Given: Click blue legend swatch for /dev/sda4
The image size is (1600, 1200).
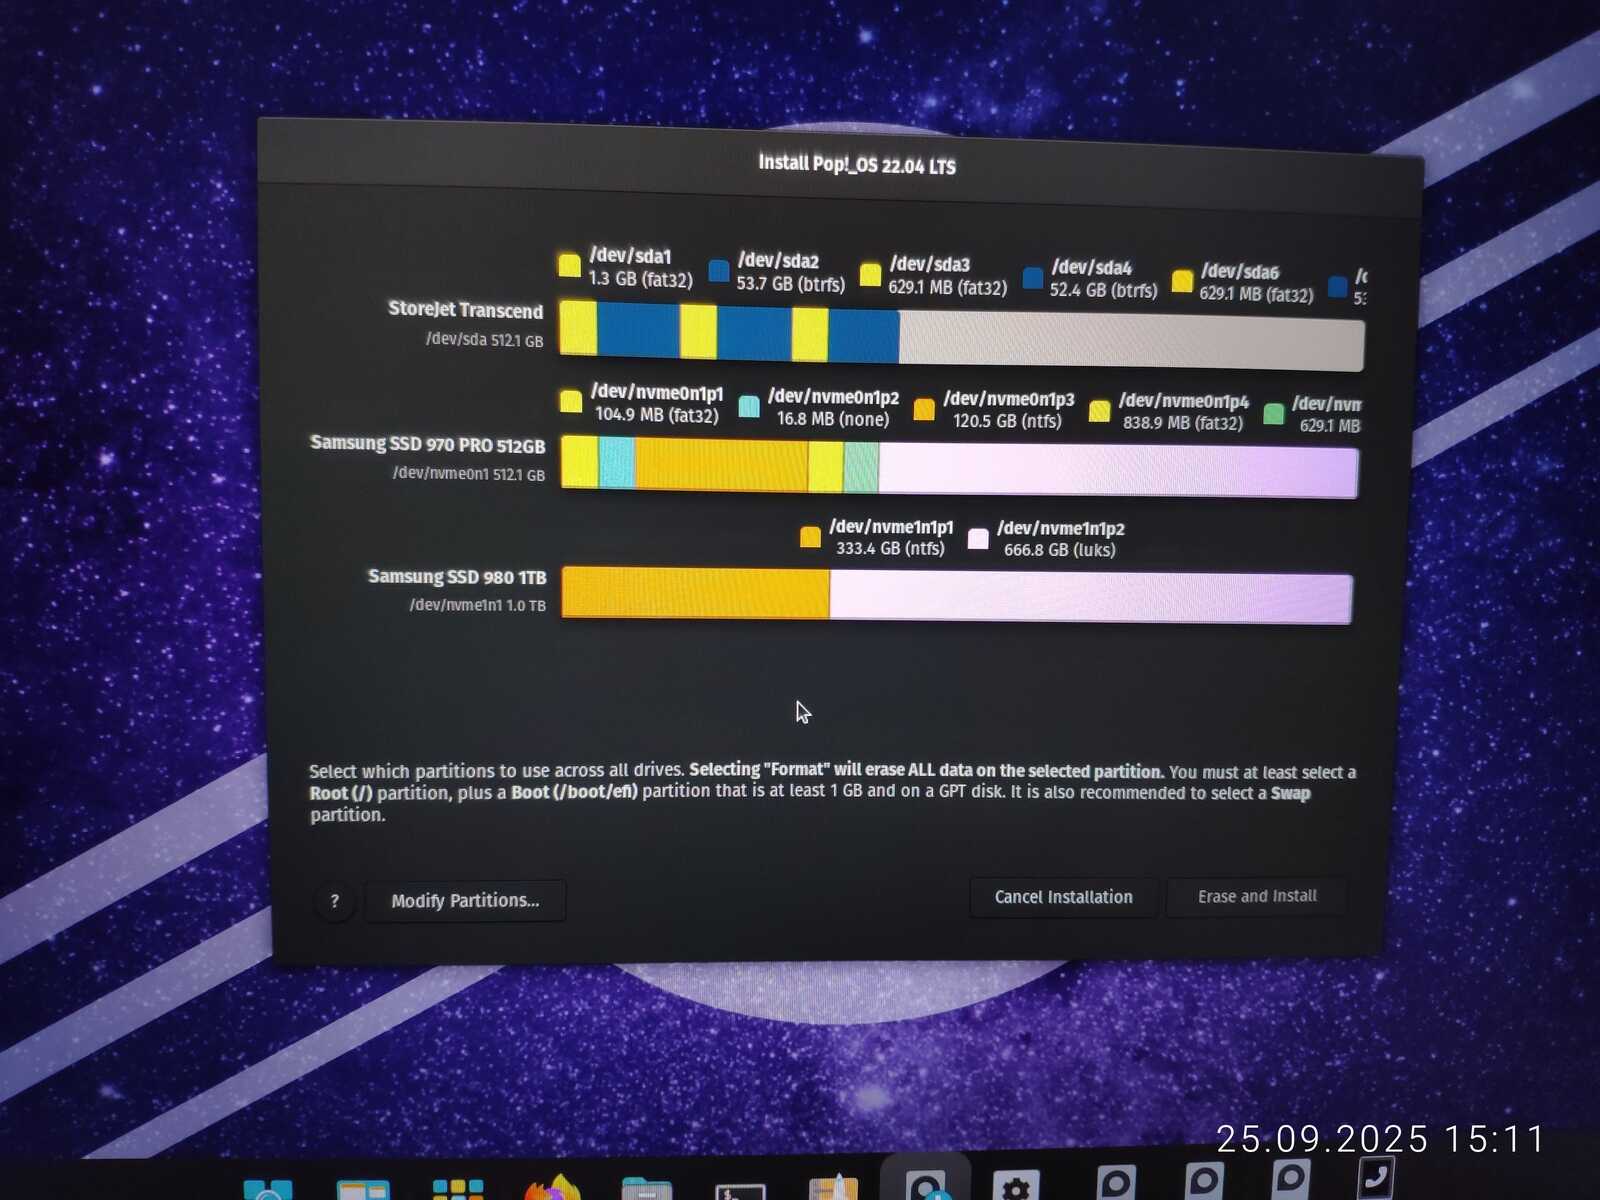Looking at the screenshot, I should click(1033, 277).
